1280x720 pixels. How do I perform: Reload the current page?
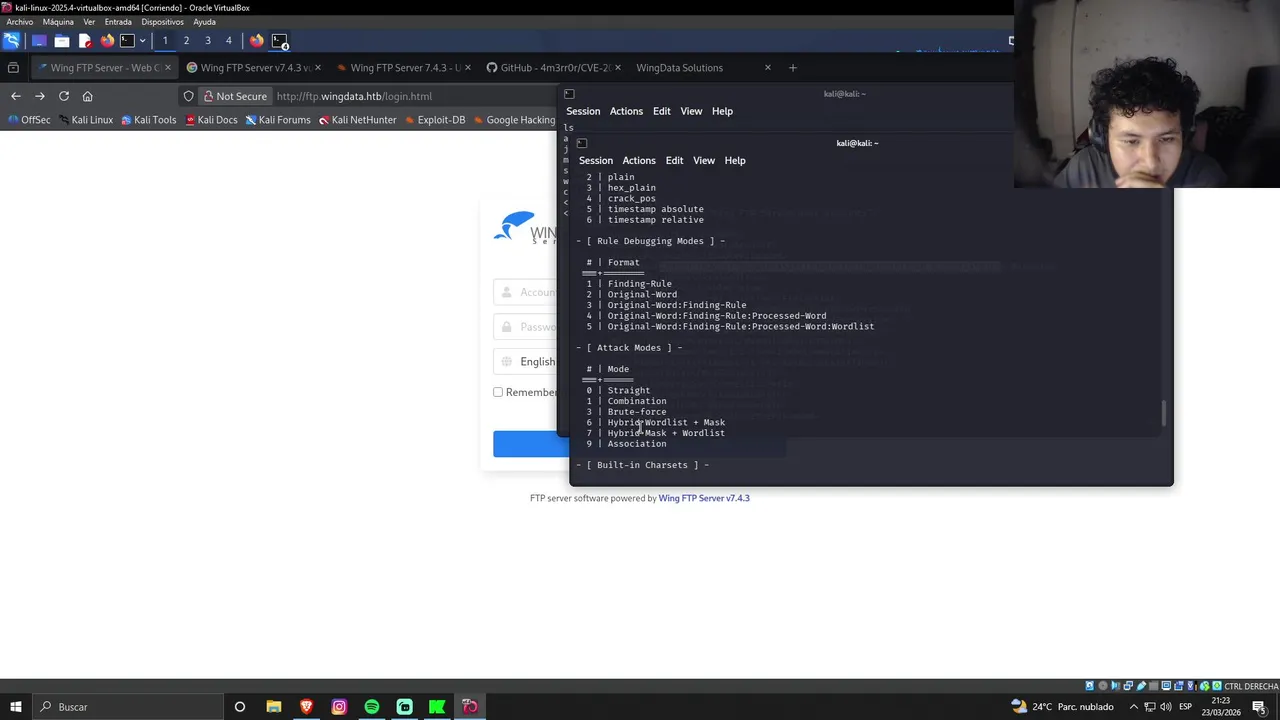(64, 96)
